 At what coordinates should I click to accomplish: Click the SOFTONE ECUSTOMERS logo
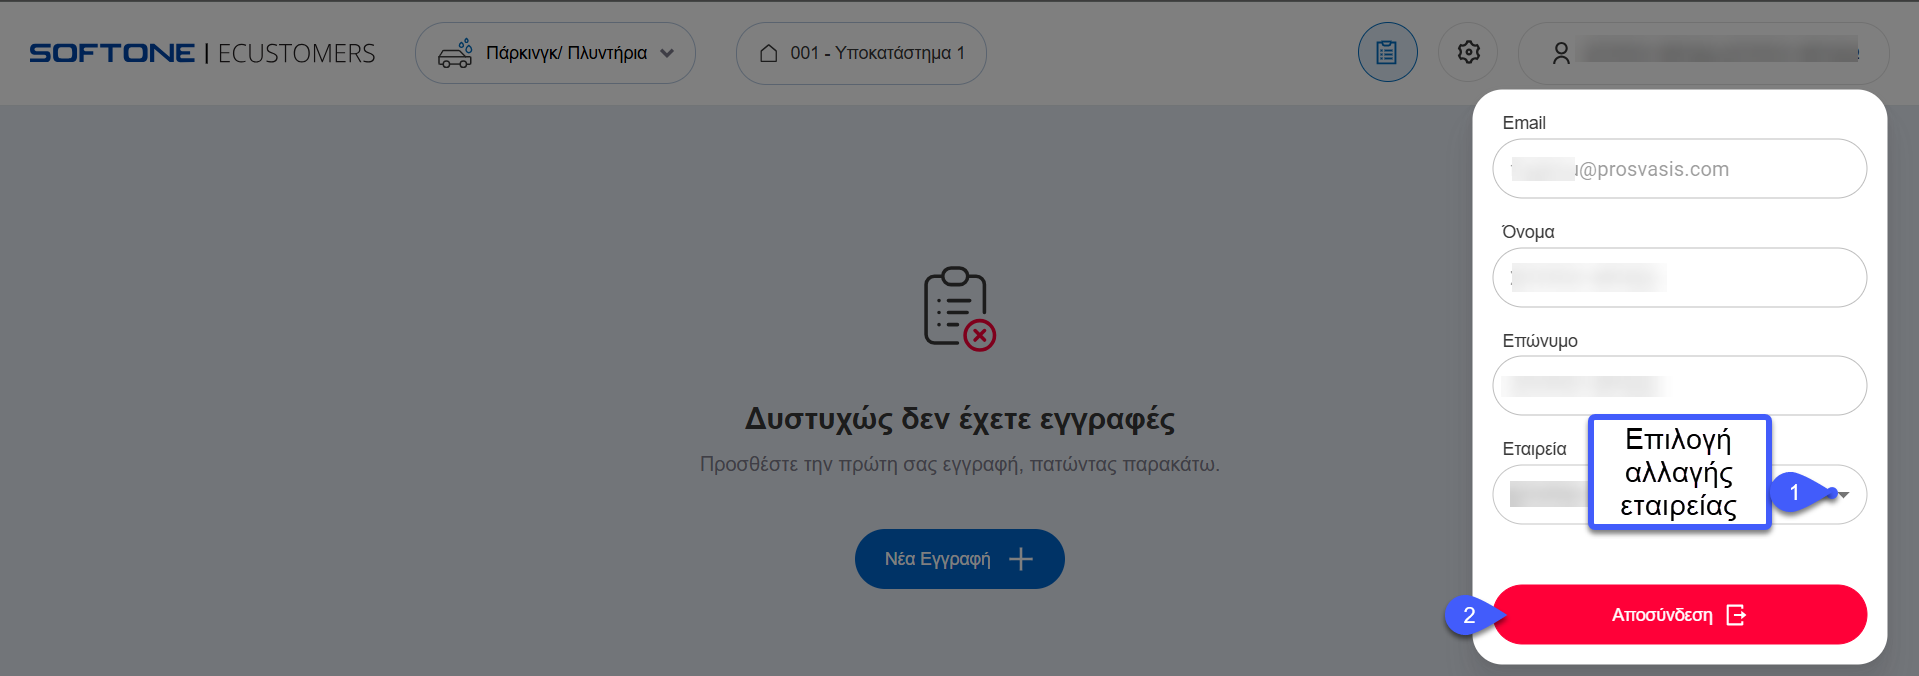click(x=202, y=53)
